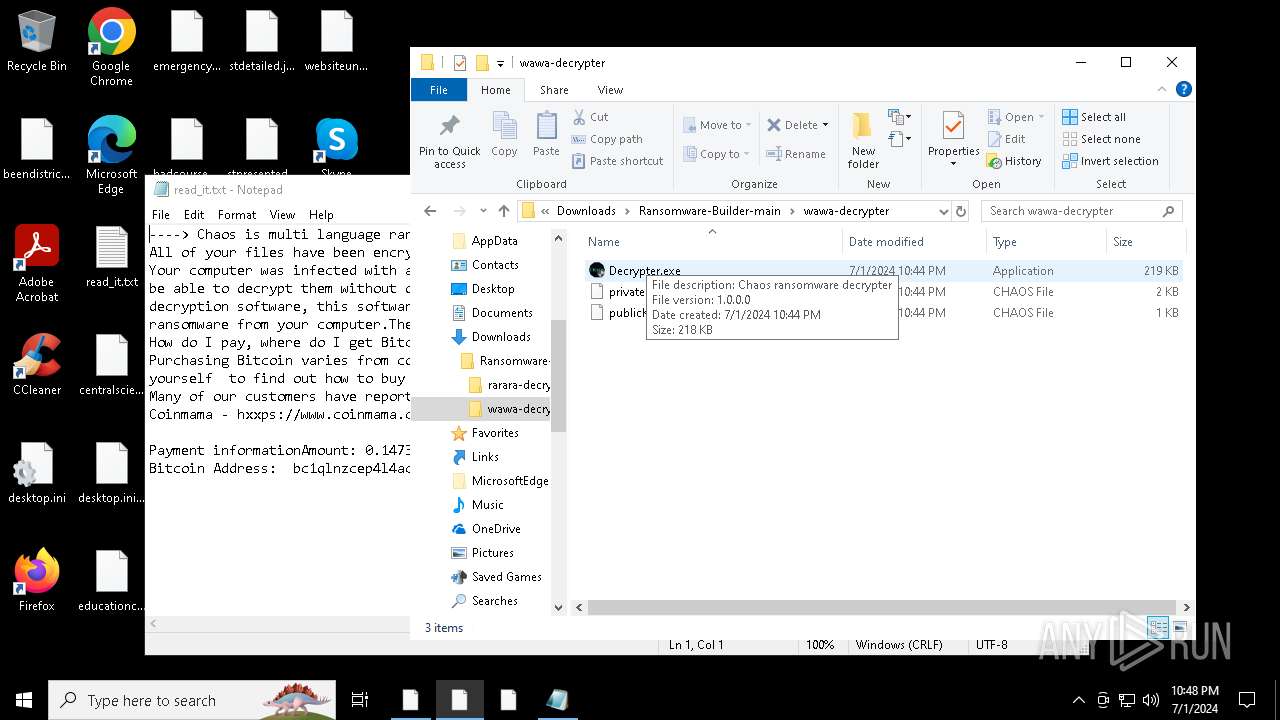The height and width of the screenshot is (720, 1280).
Task: Open Notepad Edit menu
Action: (x=194, y=214)
